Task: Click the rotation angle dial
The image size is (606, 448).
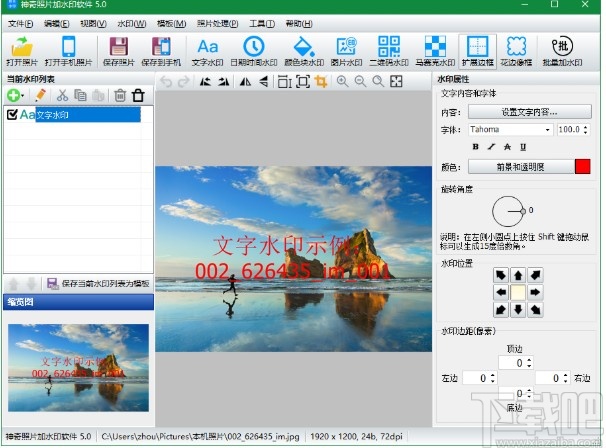Action: 508,211
